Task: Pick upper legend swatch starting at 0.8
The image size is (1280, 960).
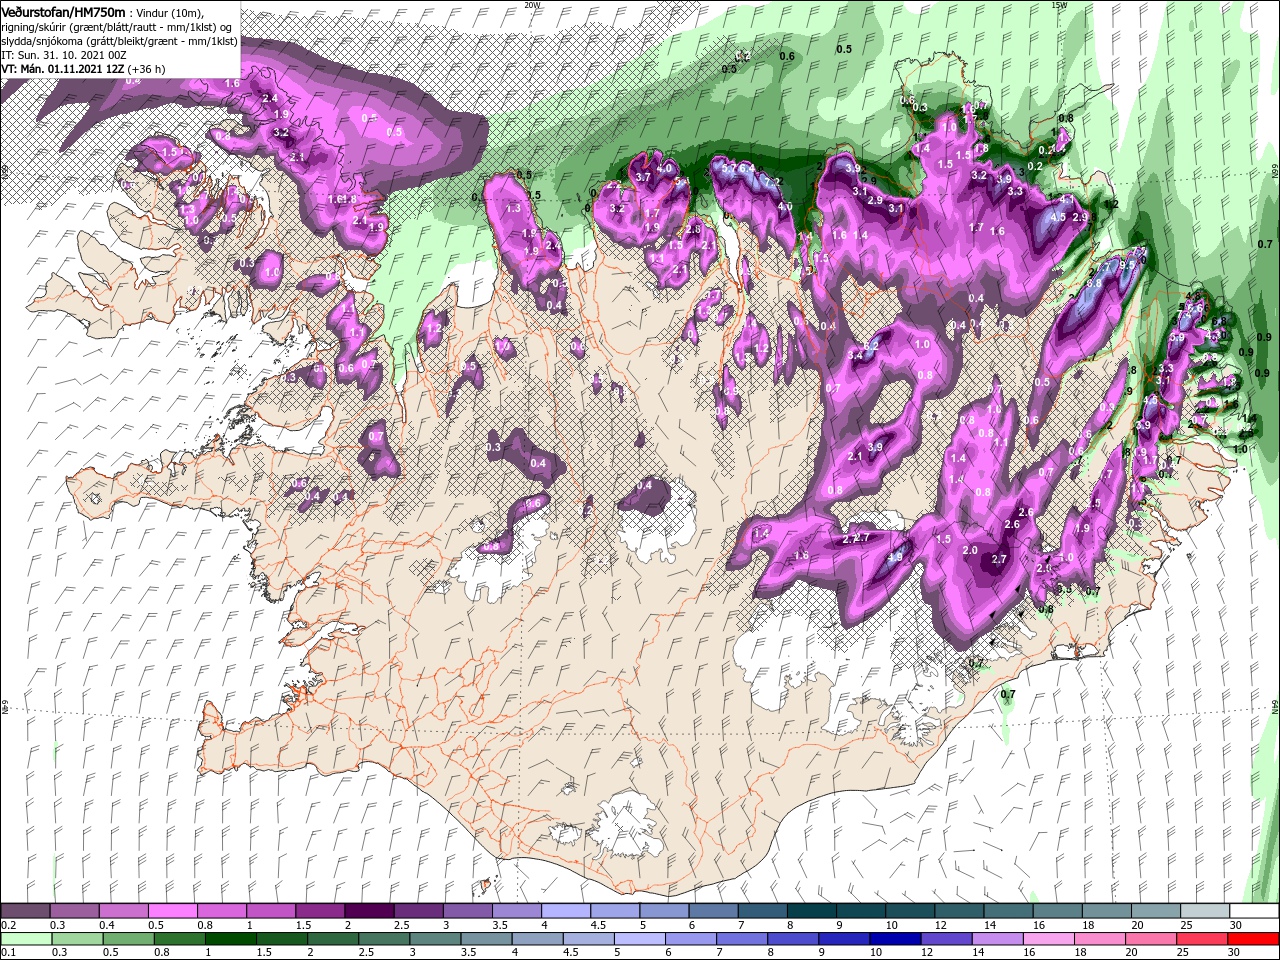Action: click(221, 911)
